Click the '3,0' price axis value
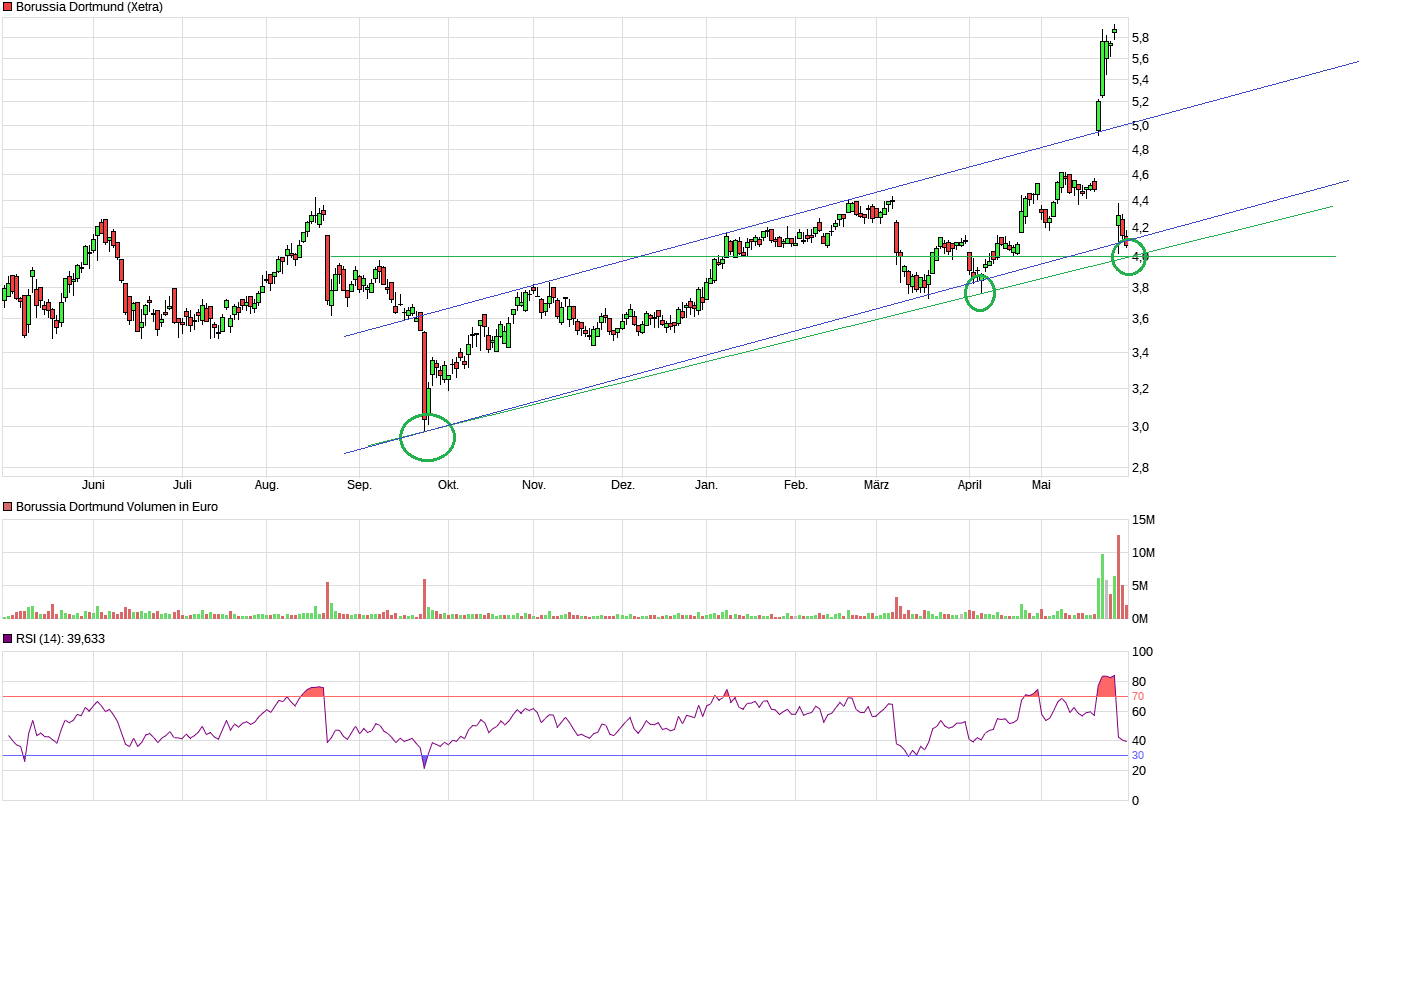Screen dimensions: 1421x983 click(x=1140, y=427)
